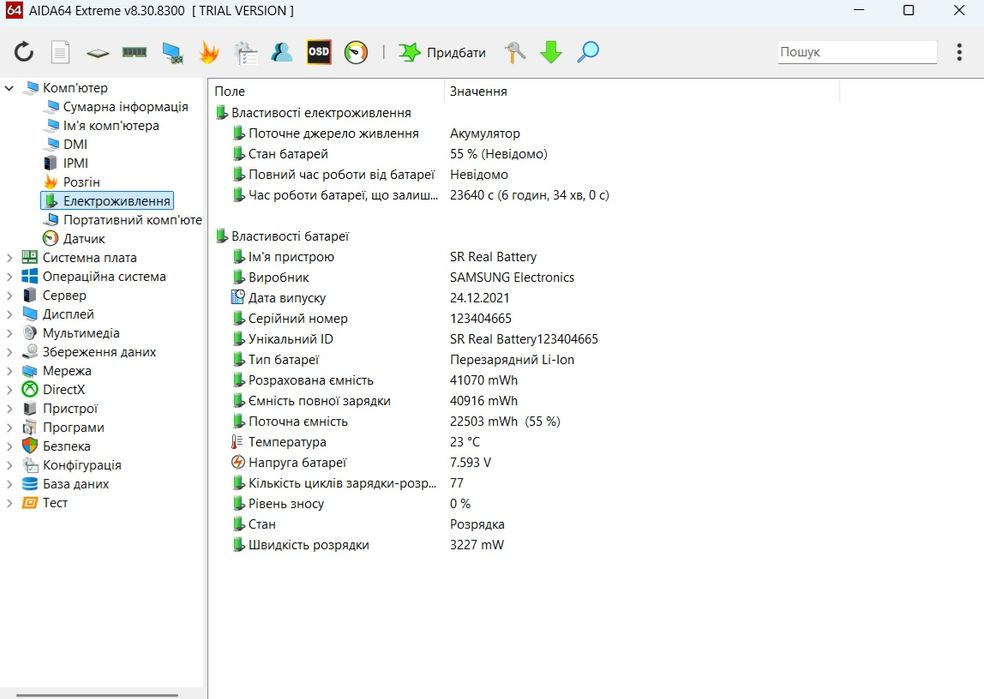The width and height of the screenshot is (984, 699).
Task: Select the Стан батарей row
Action: (x=288, y=154)
